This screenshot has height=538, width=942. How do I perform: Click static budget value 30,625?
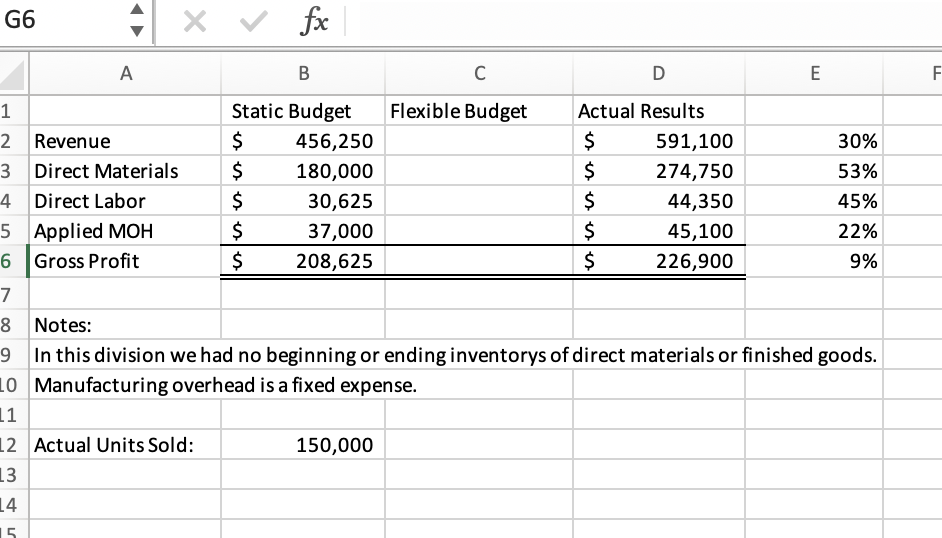tap(303, 201)
